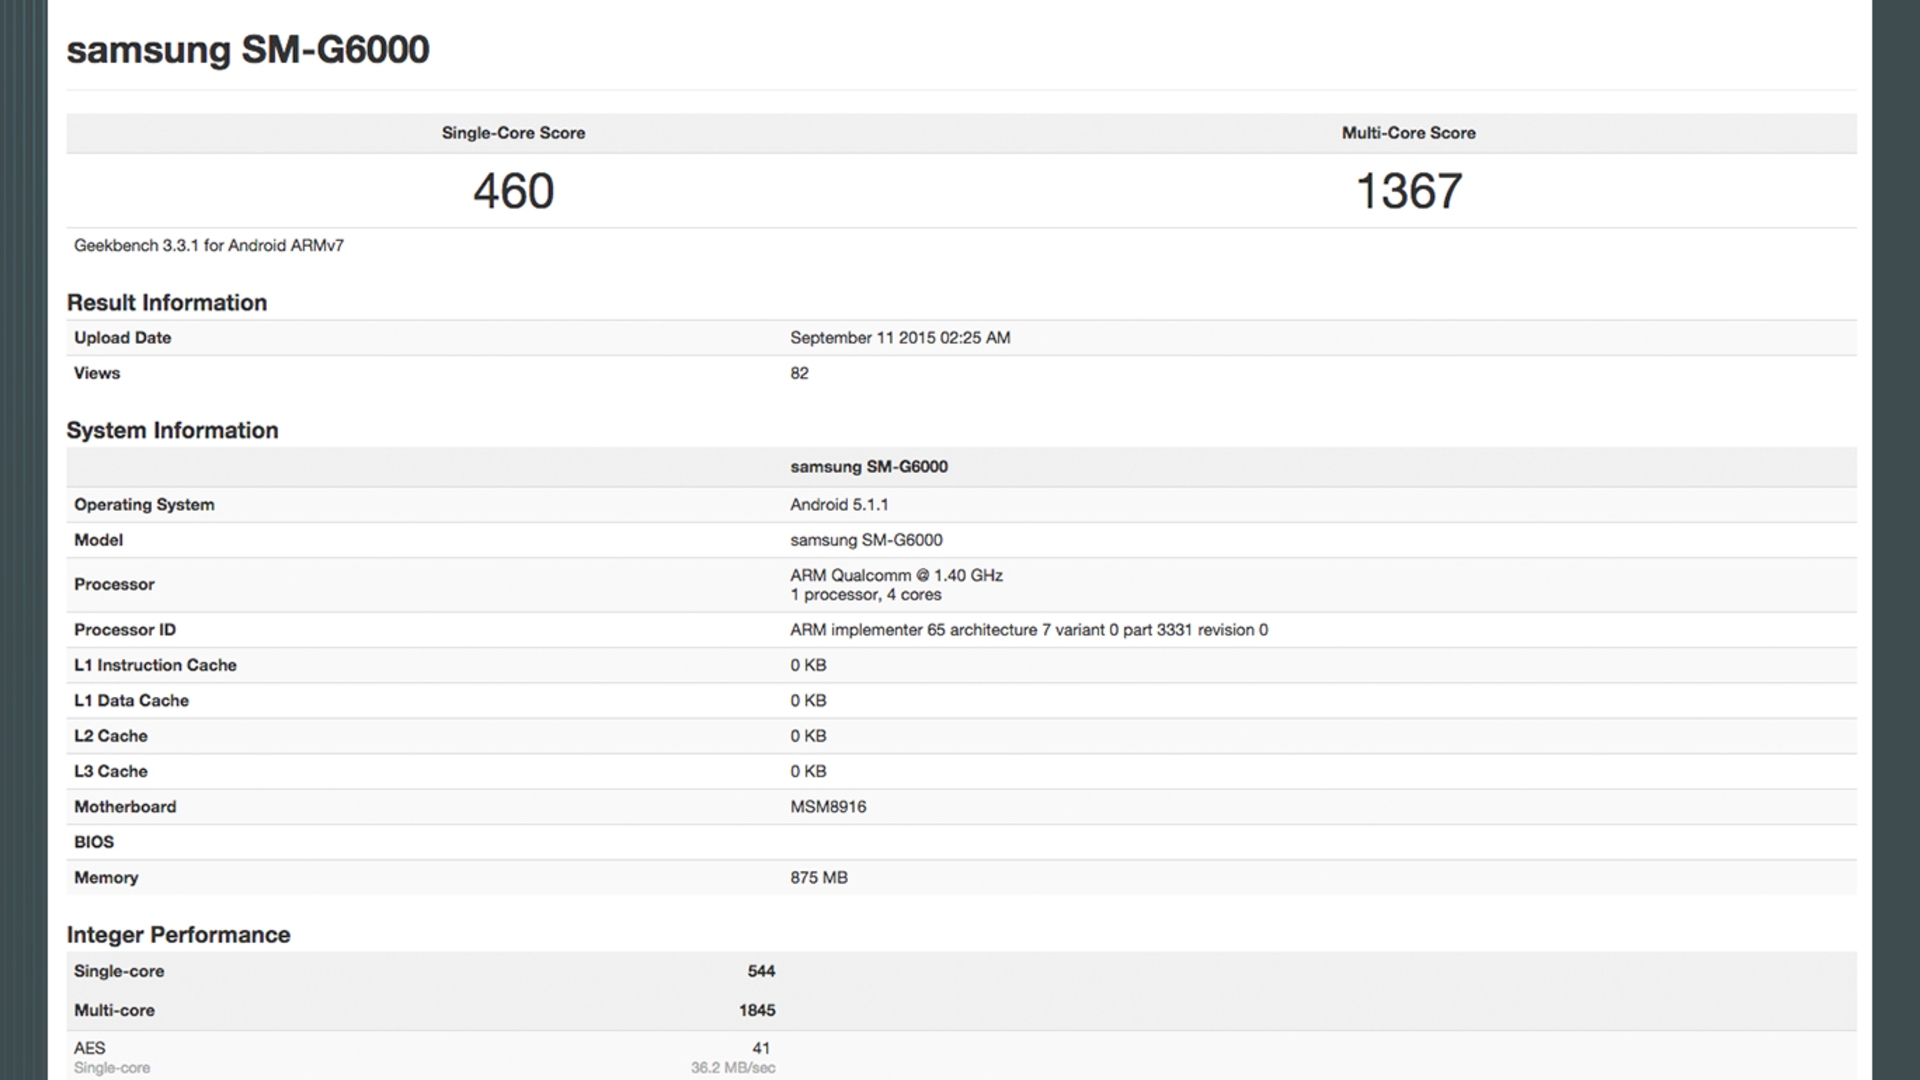Click the multi-core score value 1367
Screen dimensions: 1920x1080
point(1408,191)
